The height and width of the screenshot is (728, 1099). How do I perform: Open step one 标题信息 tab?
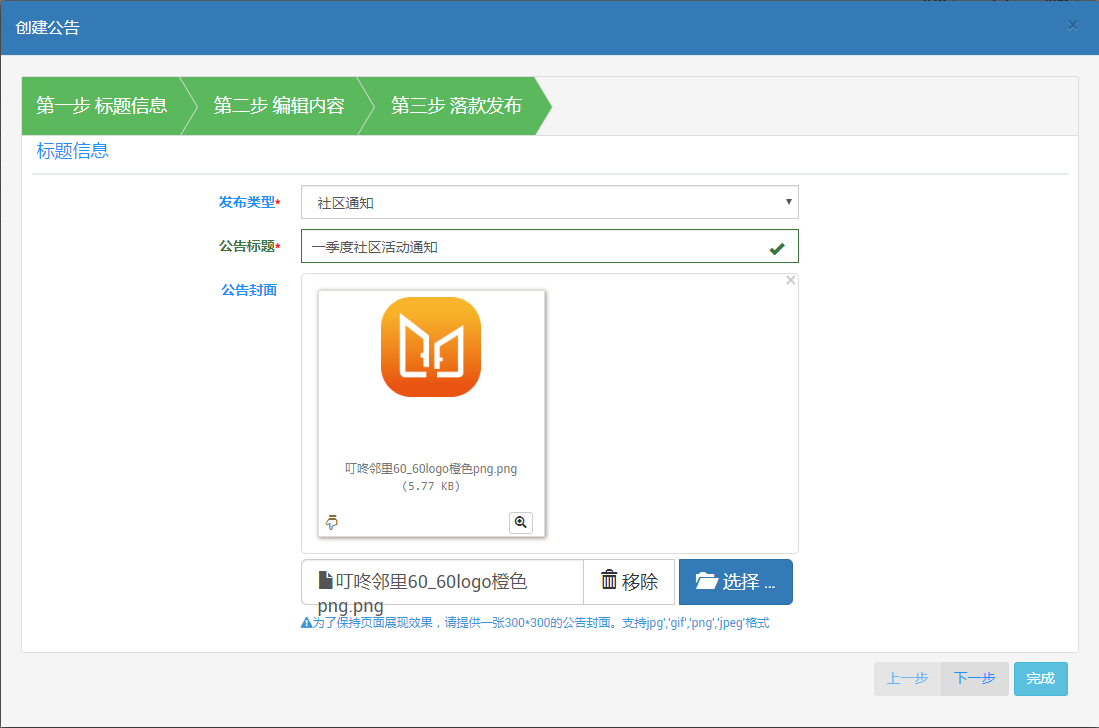click(102, 106)
